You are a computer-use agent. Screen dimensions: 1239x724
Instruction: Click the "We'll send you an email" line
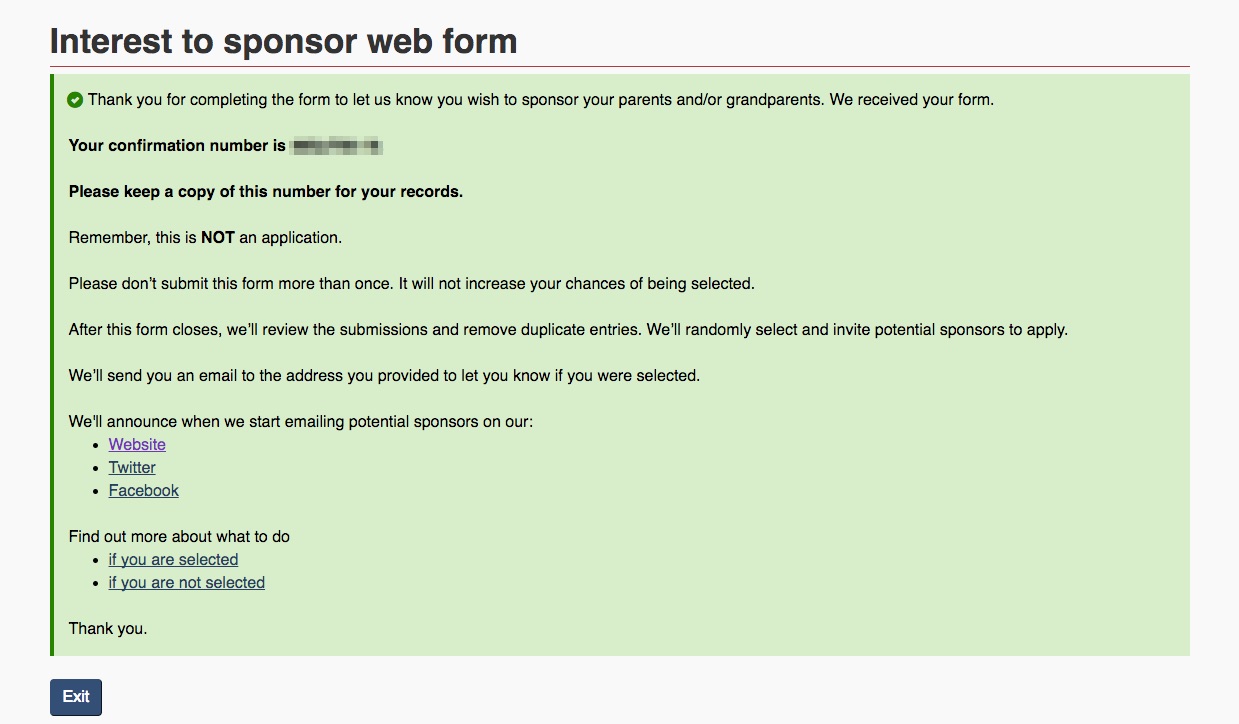(x=384, y=376)
